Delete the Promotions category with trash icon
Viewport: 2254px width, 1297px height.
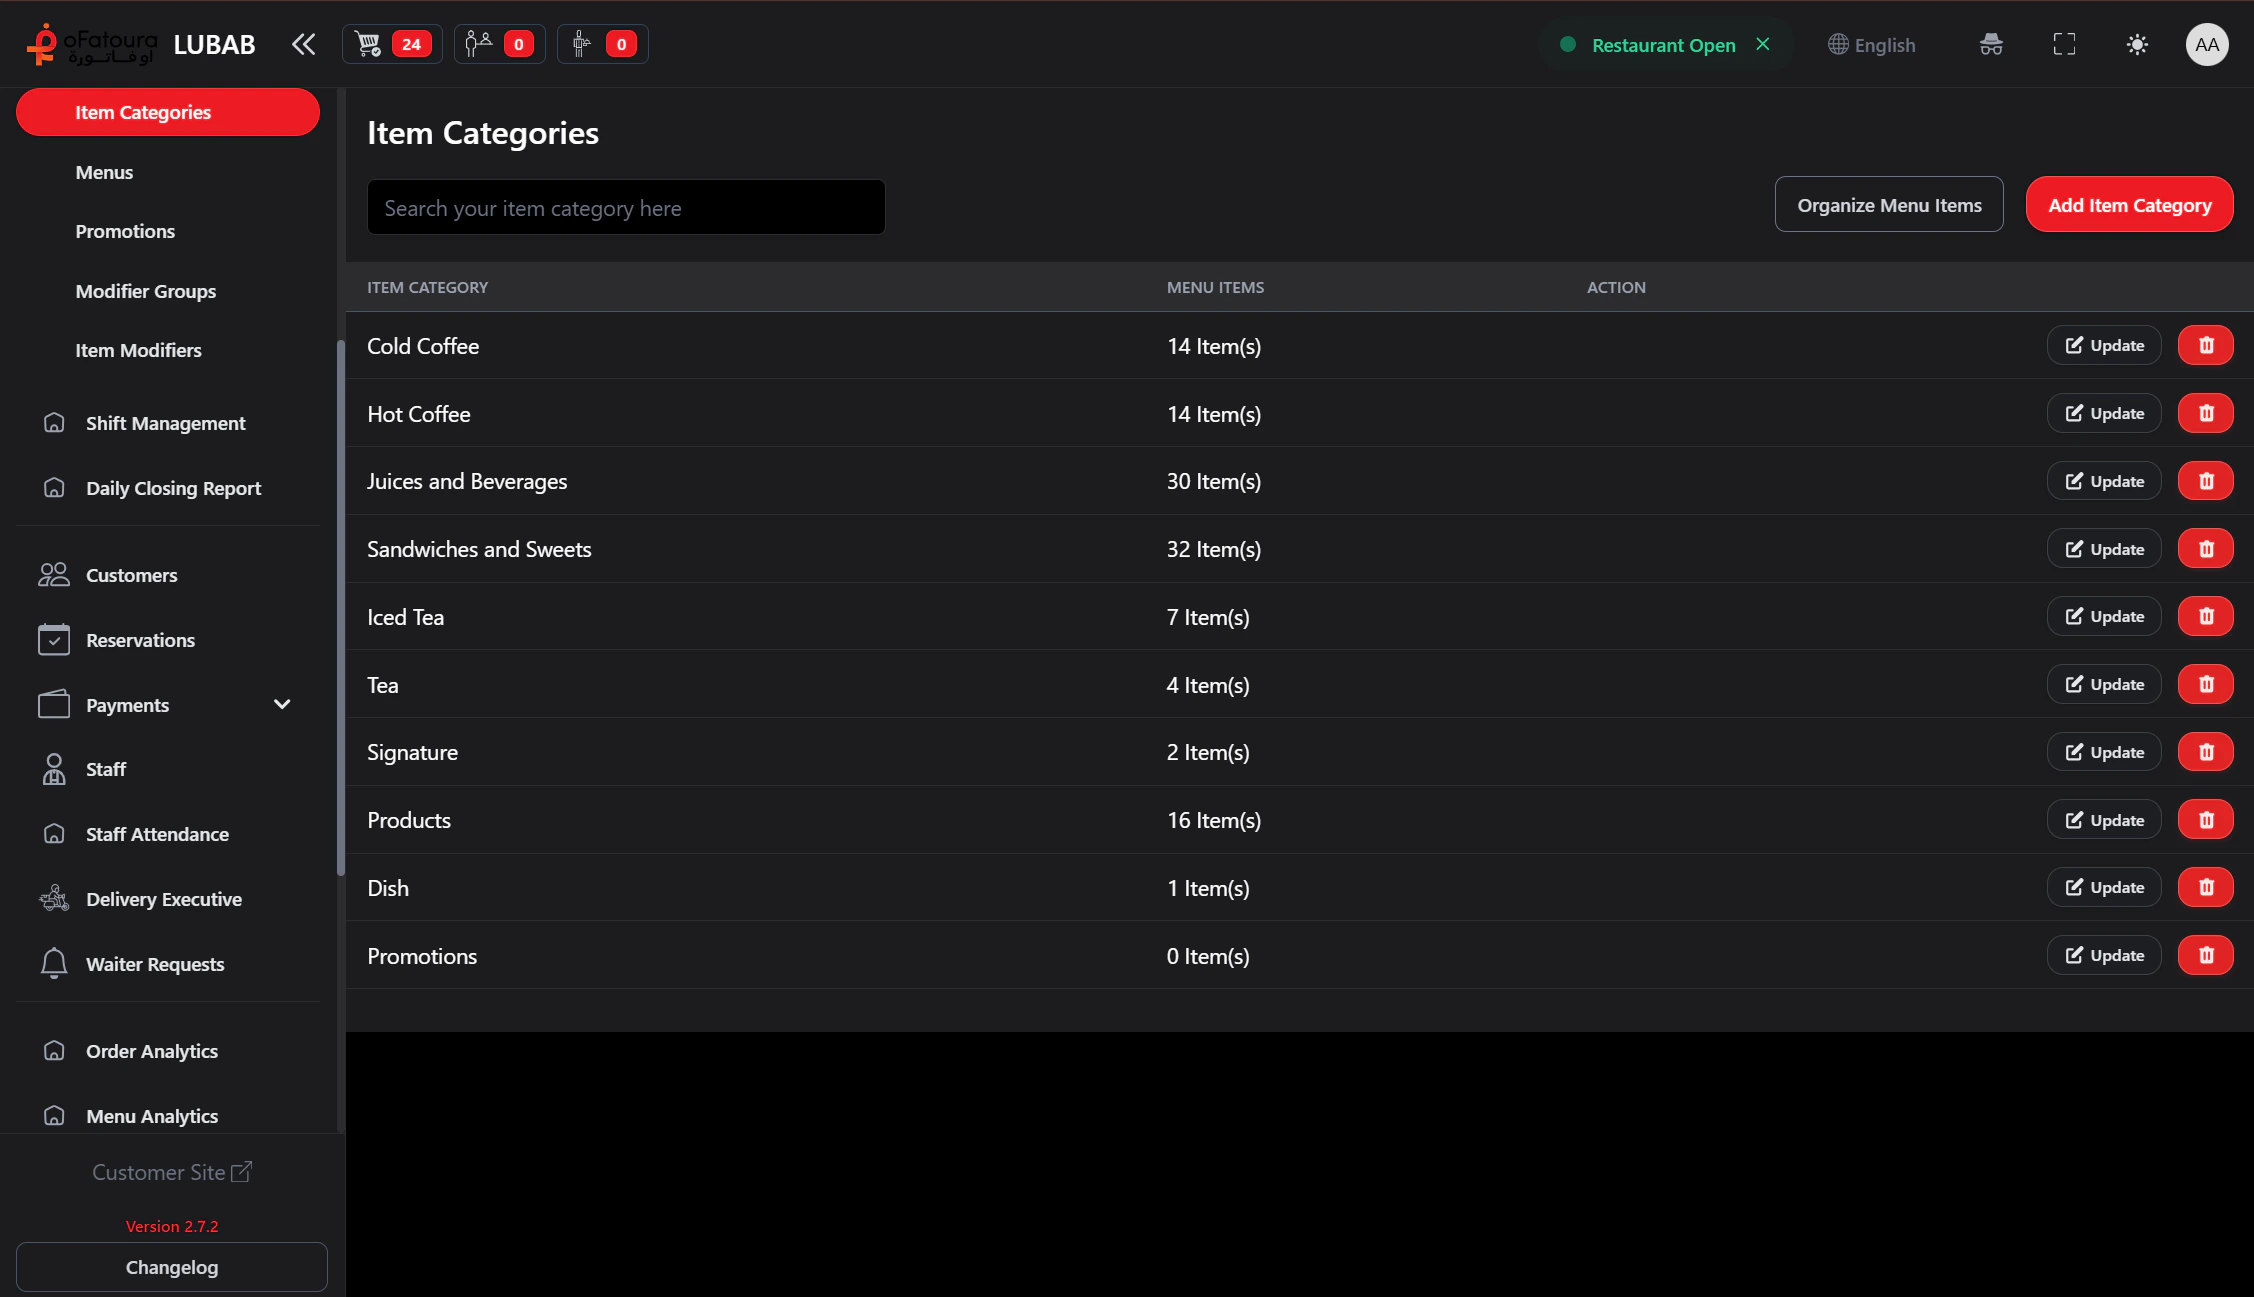[2205, 955]
